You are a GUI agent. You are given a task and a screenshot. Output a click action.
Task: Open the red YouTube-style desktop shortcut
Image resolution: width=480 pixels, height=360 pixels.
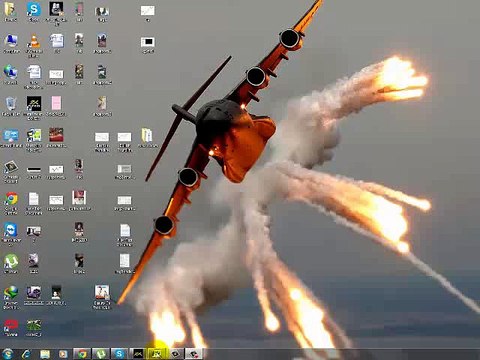click(x=11, y=324)
